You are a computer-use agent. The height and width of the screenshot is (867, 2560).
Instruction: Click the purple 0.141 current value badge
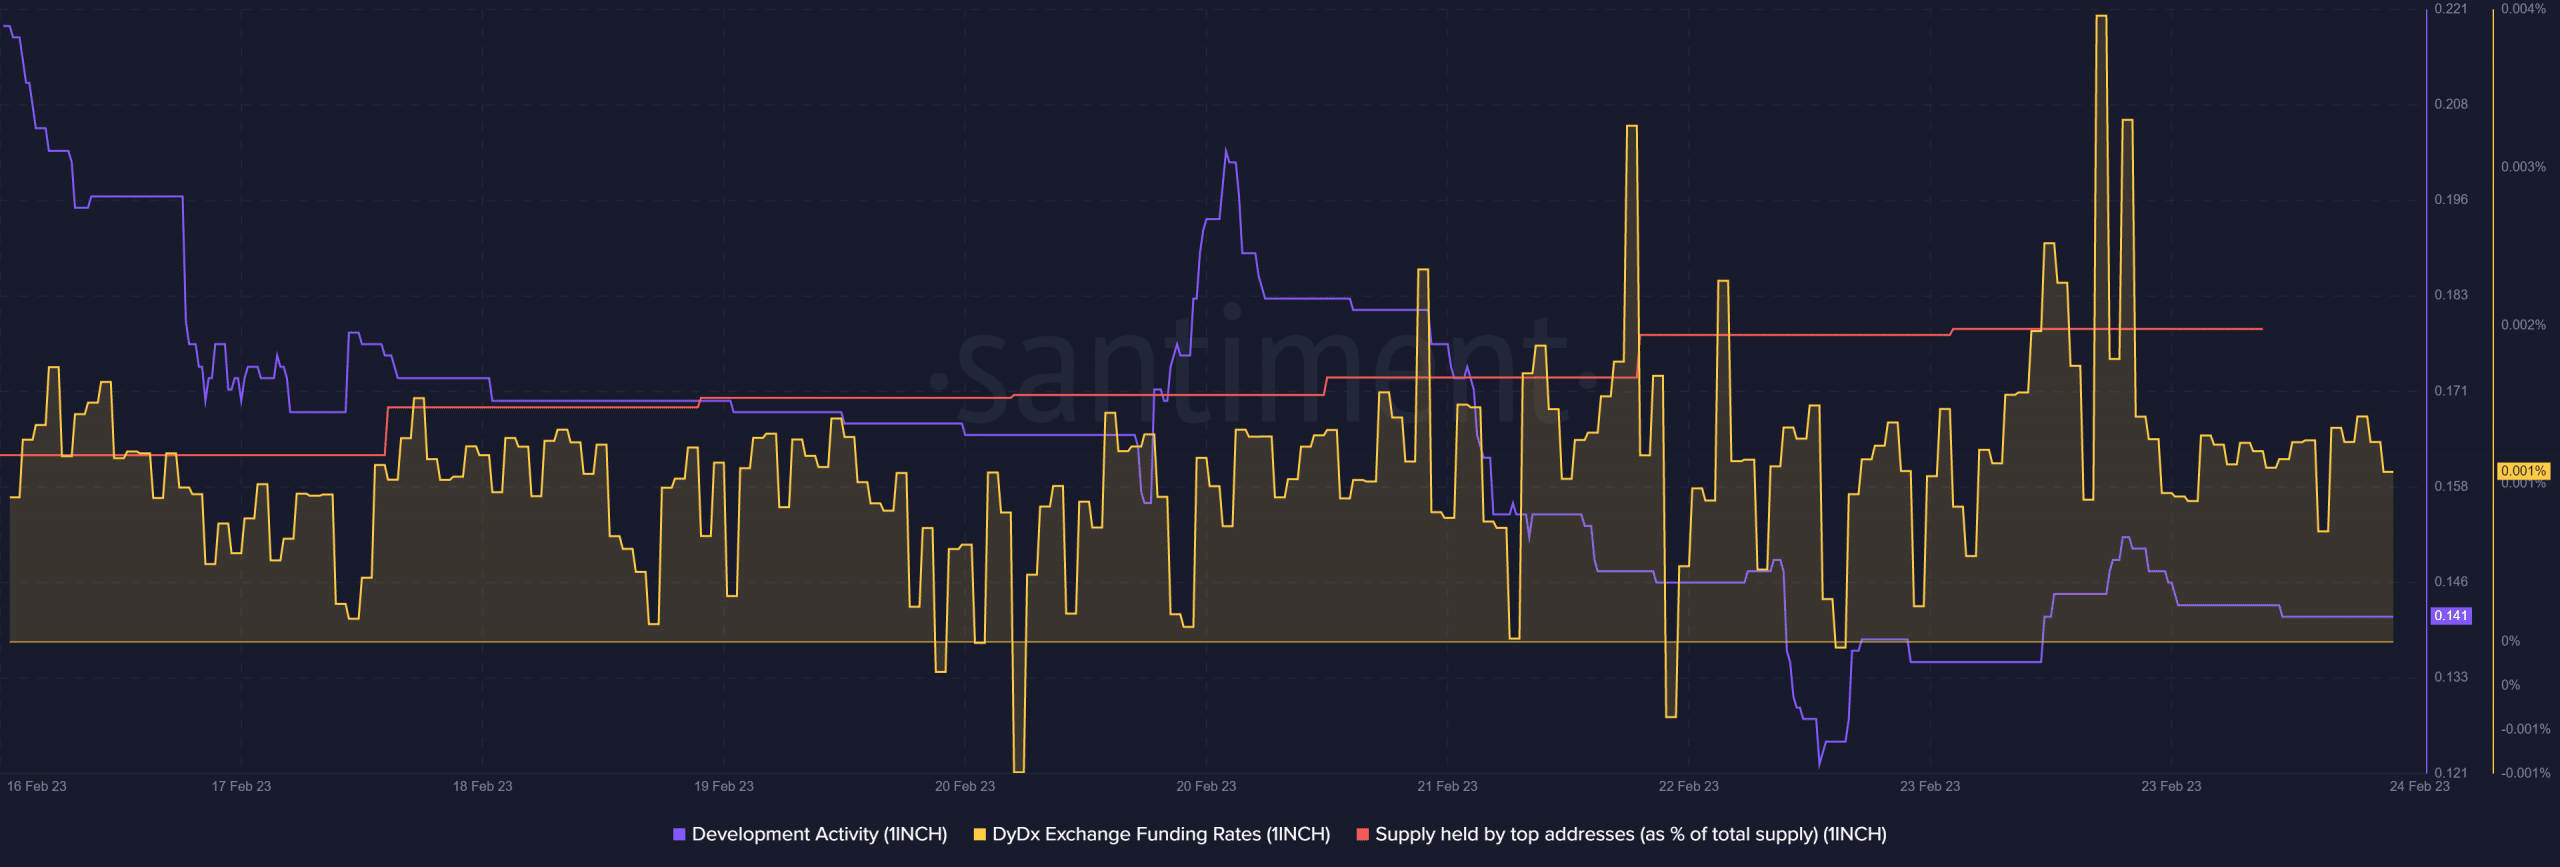pos(2450,616)
